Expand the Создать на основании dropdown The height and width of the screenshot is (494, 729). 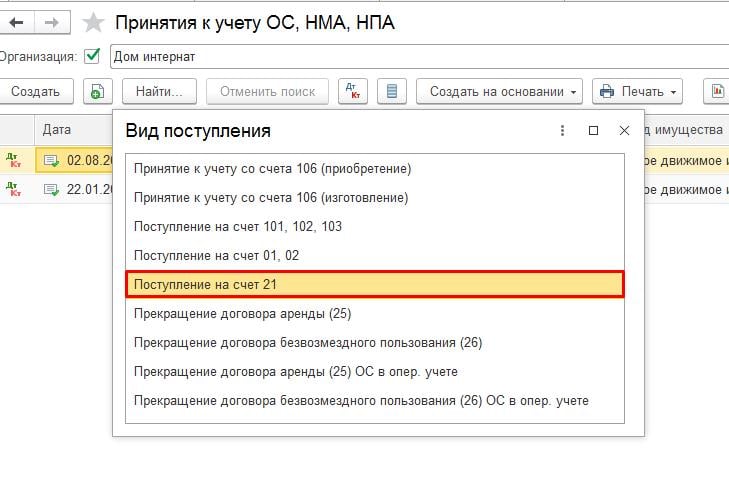499,92
